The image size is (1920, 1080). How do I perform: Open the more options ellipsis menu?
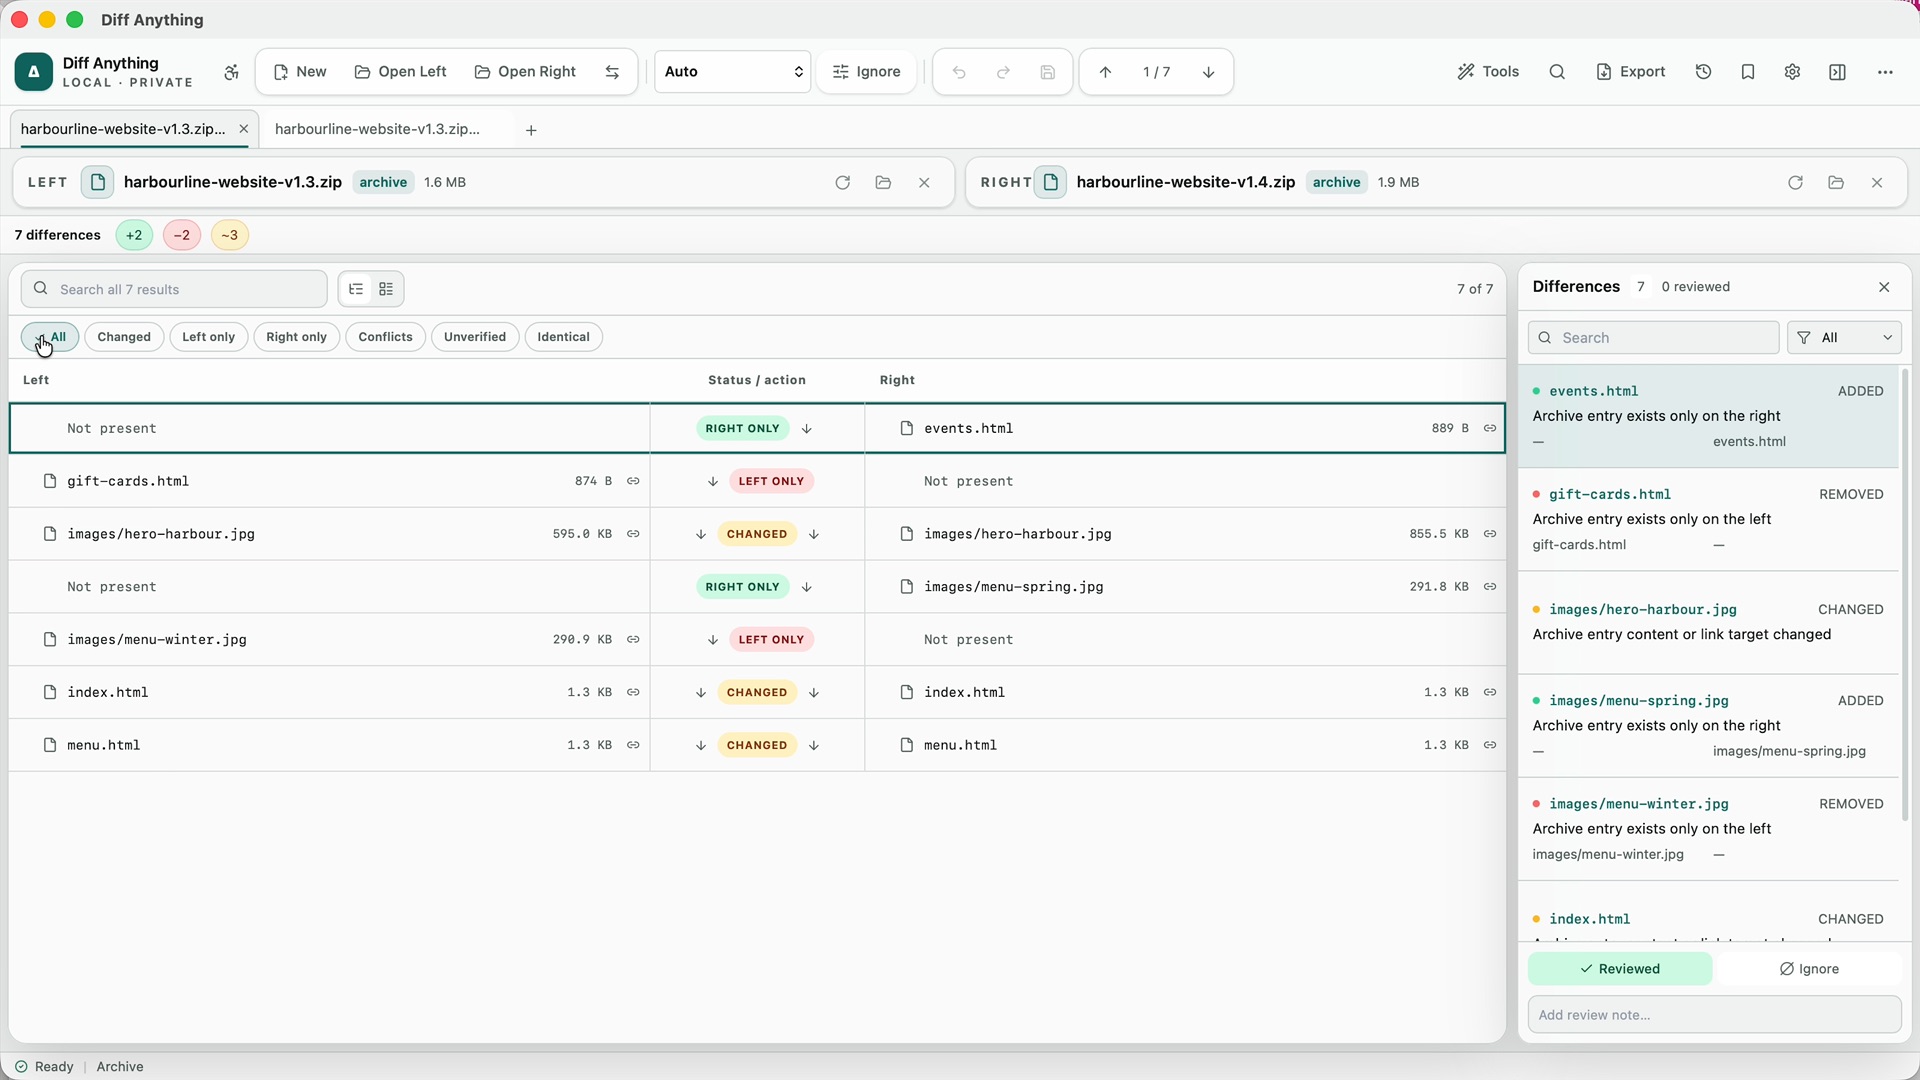[1885, 72]
